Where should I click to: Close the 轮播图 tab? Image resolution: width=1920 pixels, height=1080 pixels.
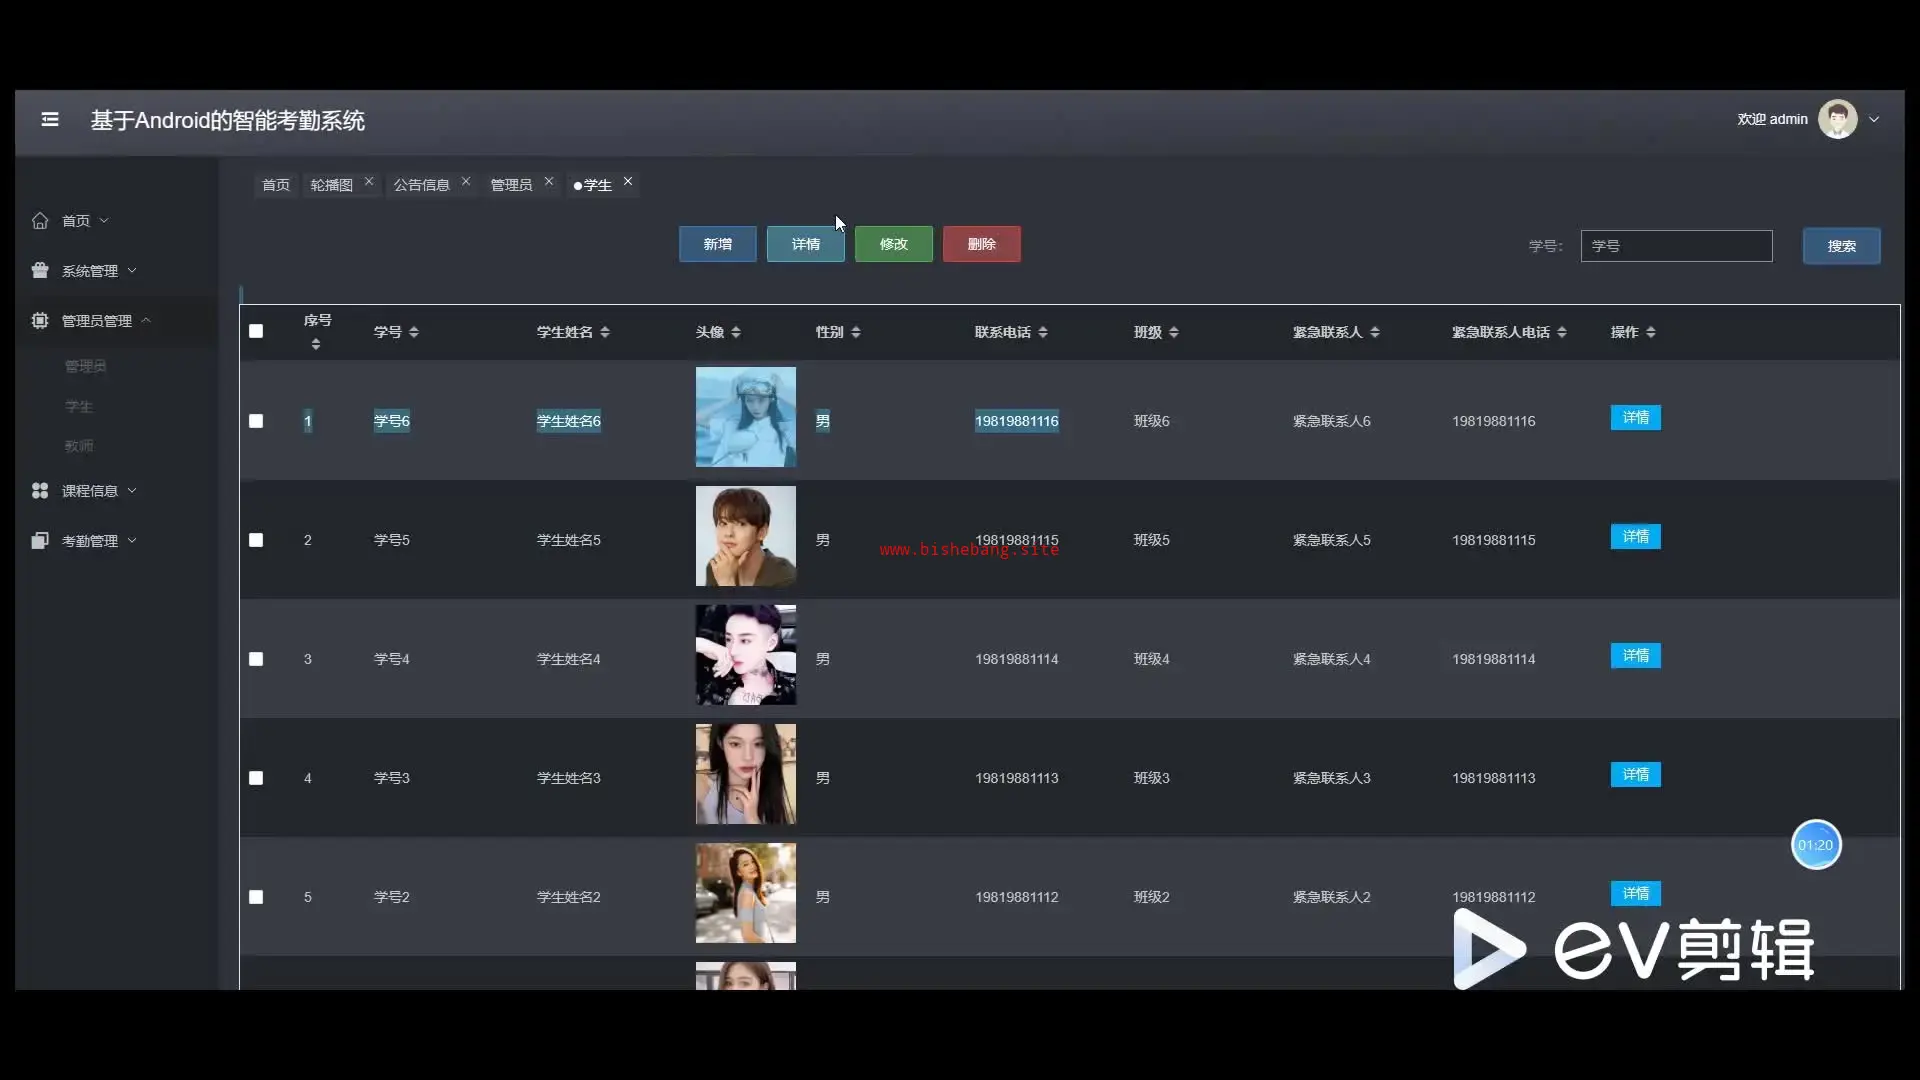coord(369,182)
